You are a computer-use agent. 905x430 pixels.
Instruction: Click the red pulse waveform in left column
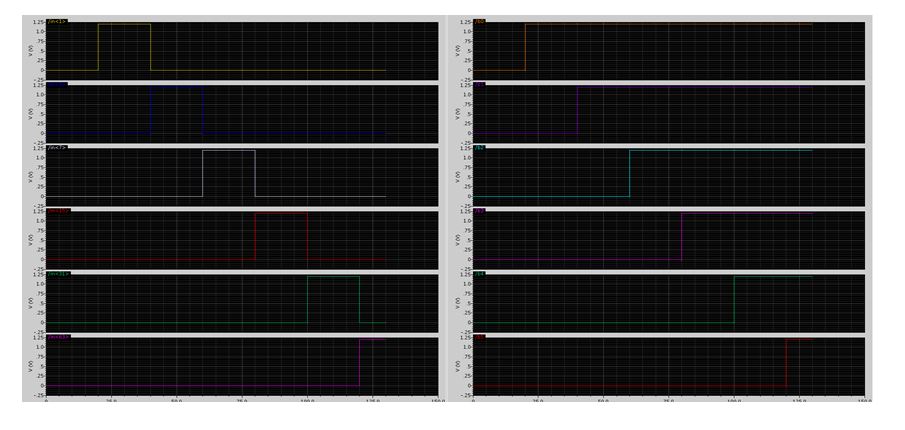coord(281,213)
